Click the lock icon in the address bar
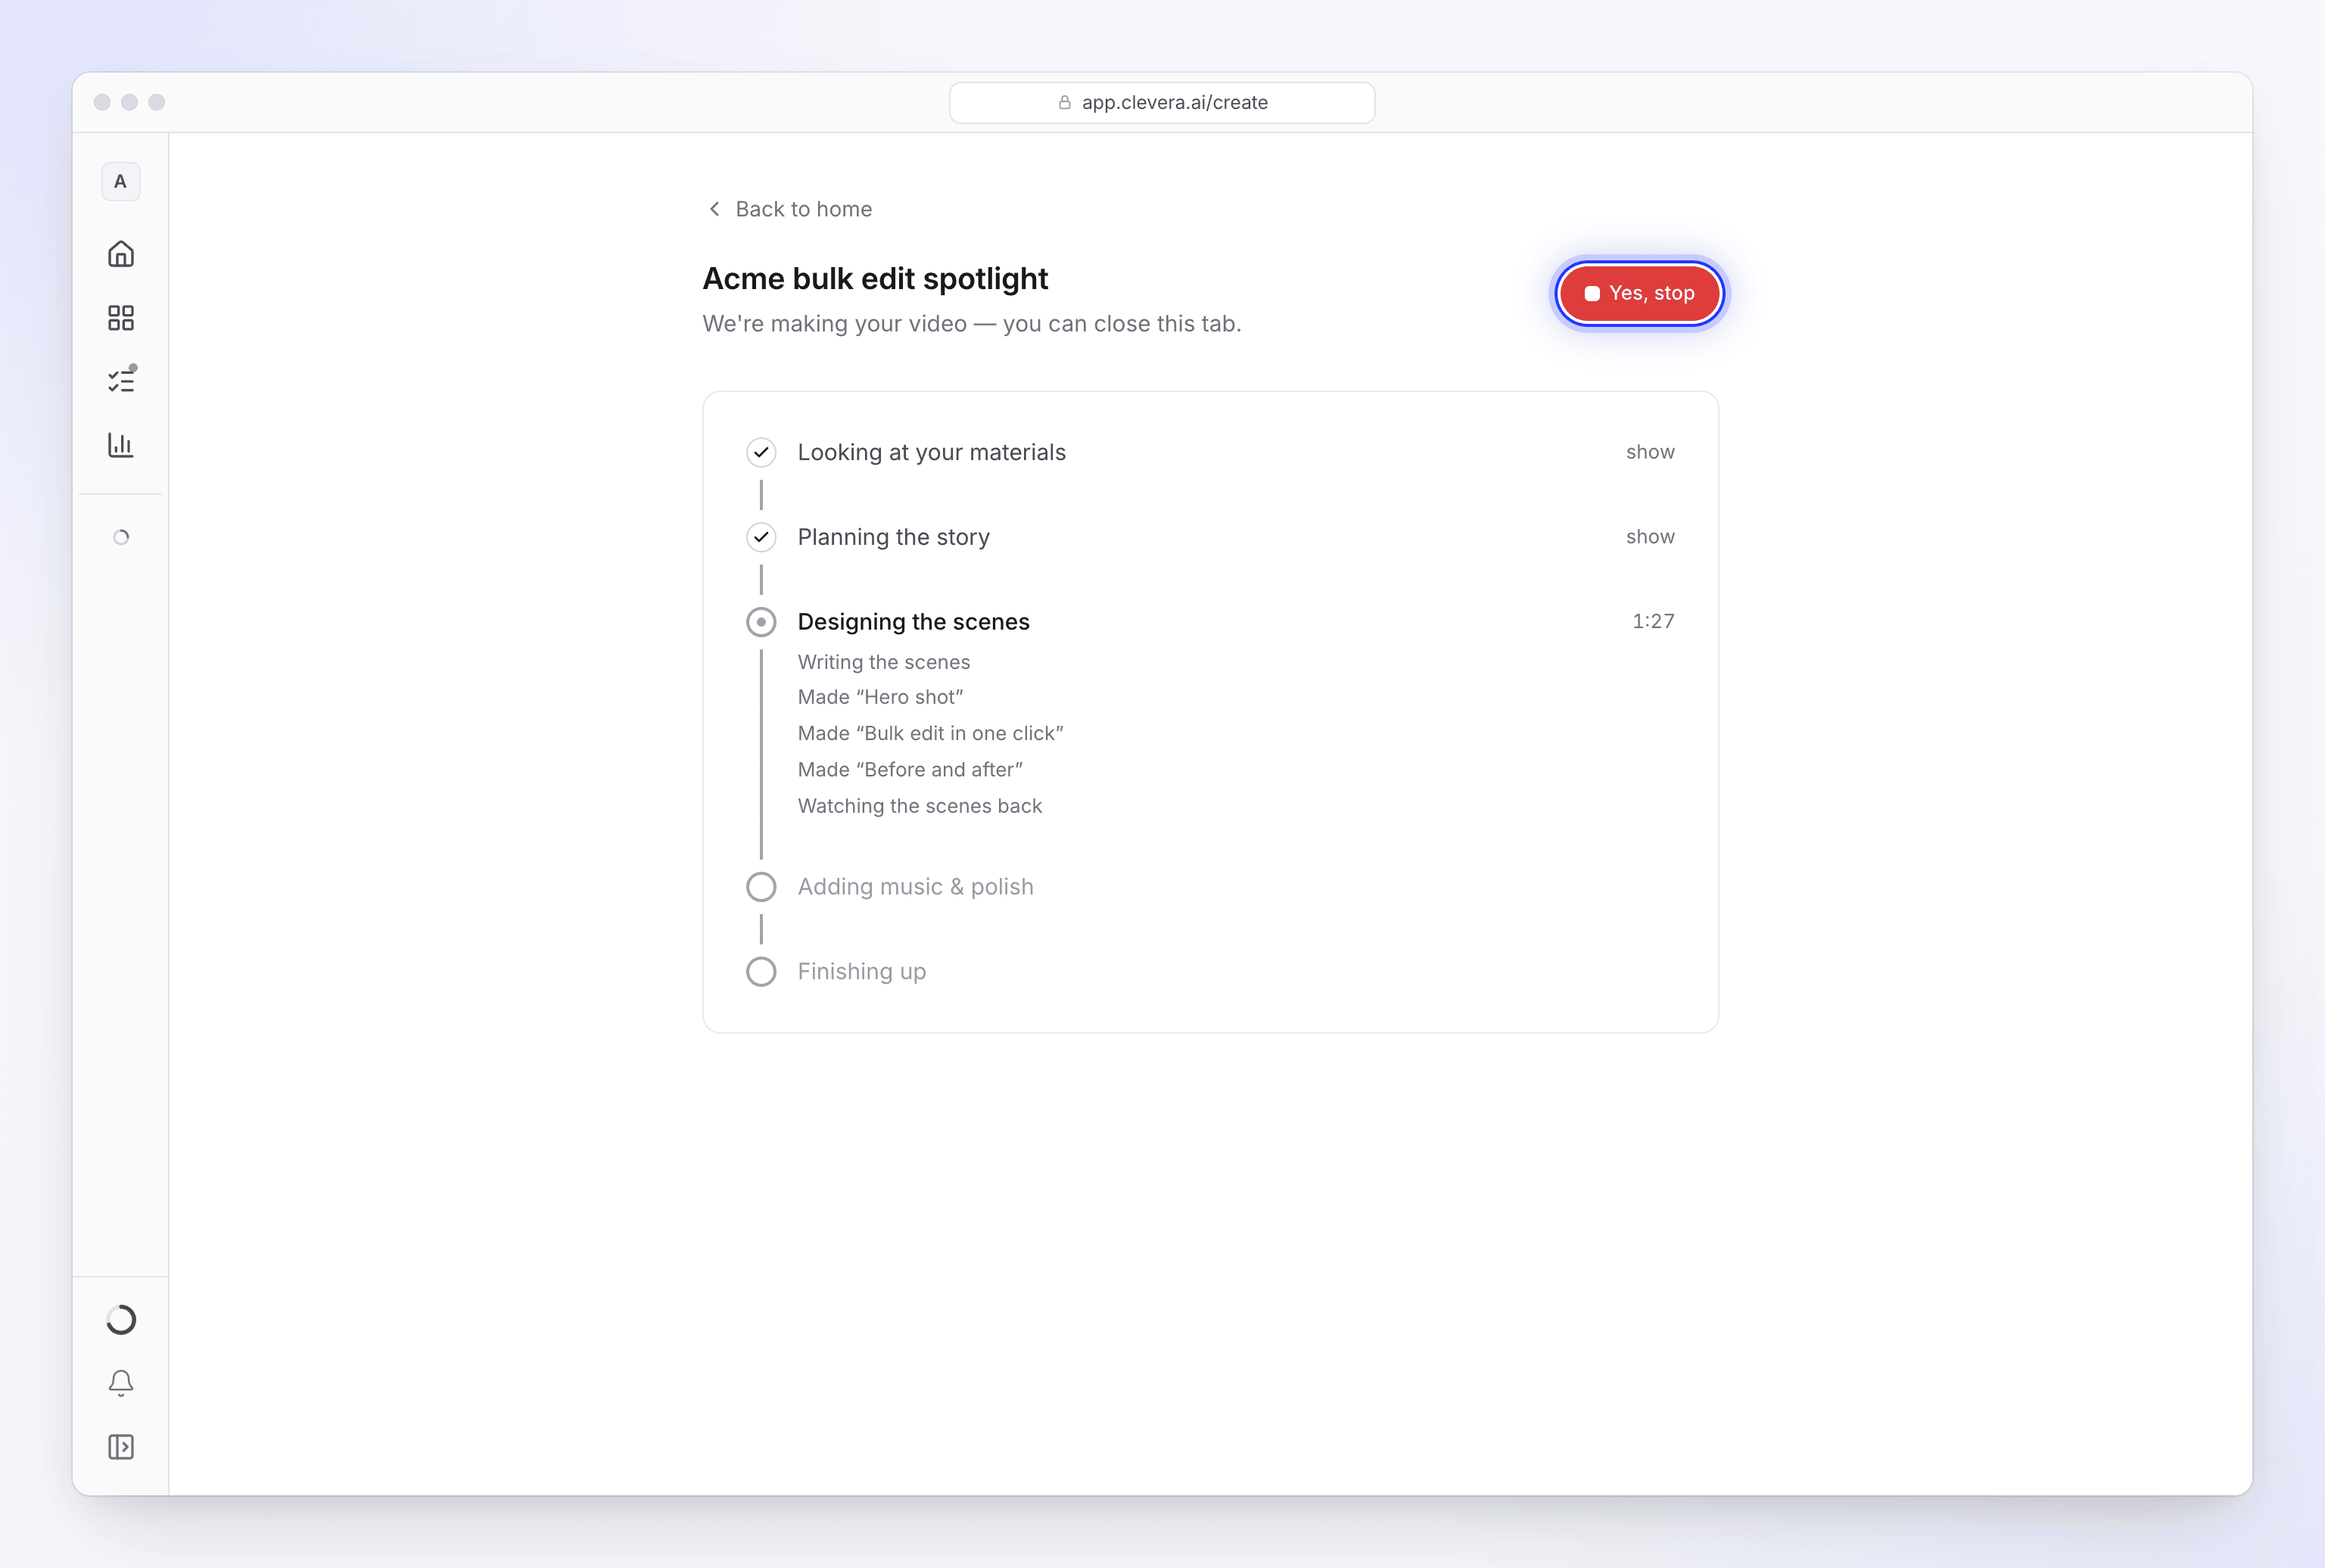The width and height of the screenshot is (2325, 1568). 1065,102
